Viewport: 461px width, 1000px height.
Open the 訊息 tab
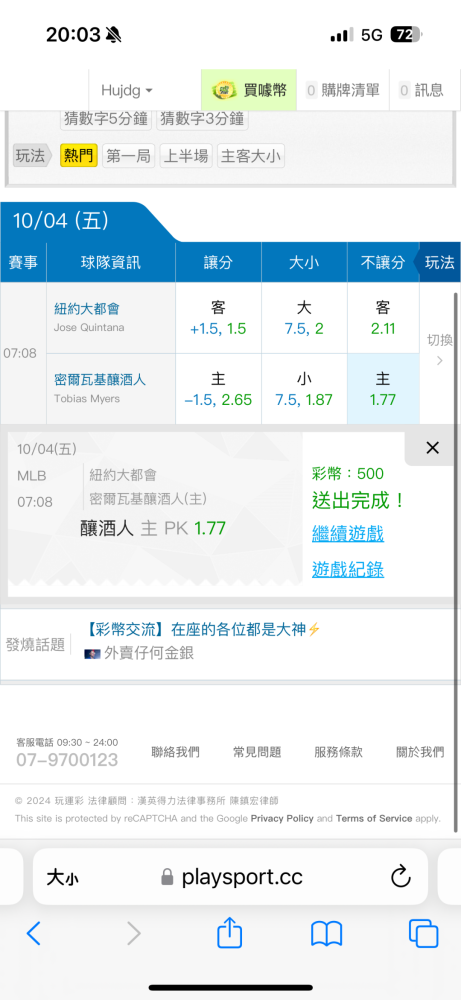point(421,91)
